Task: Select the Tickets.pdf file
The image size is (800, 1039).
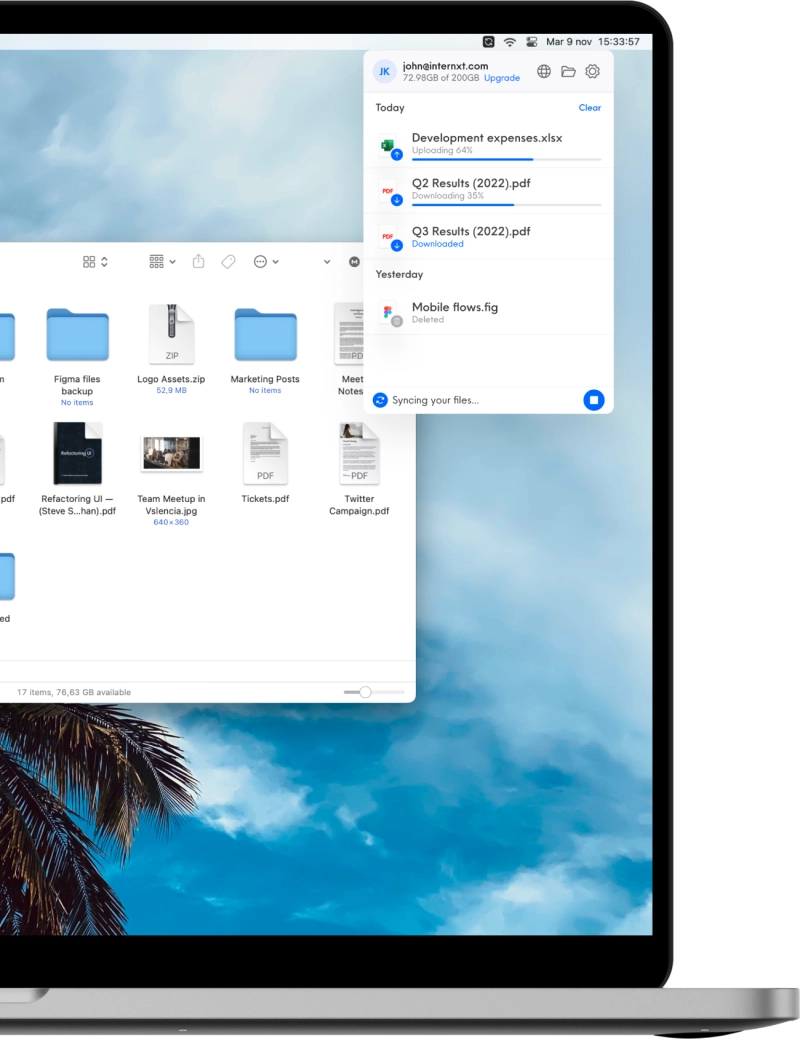Action: pyautogui.click(x=265, y=454)
